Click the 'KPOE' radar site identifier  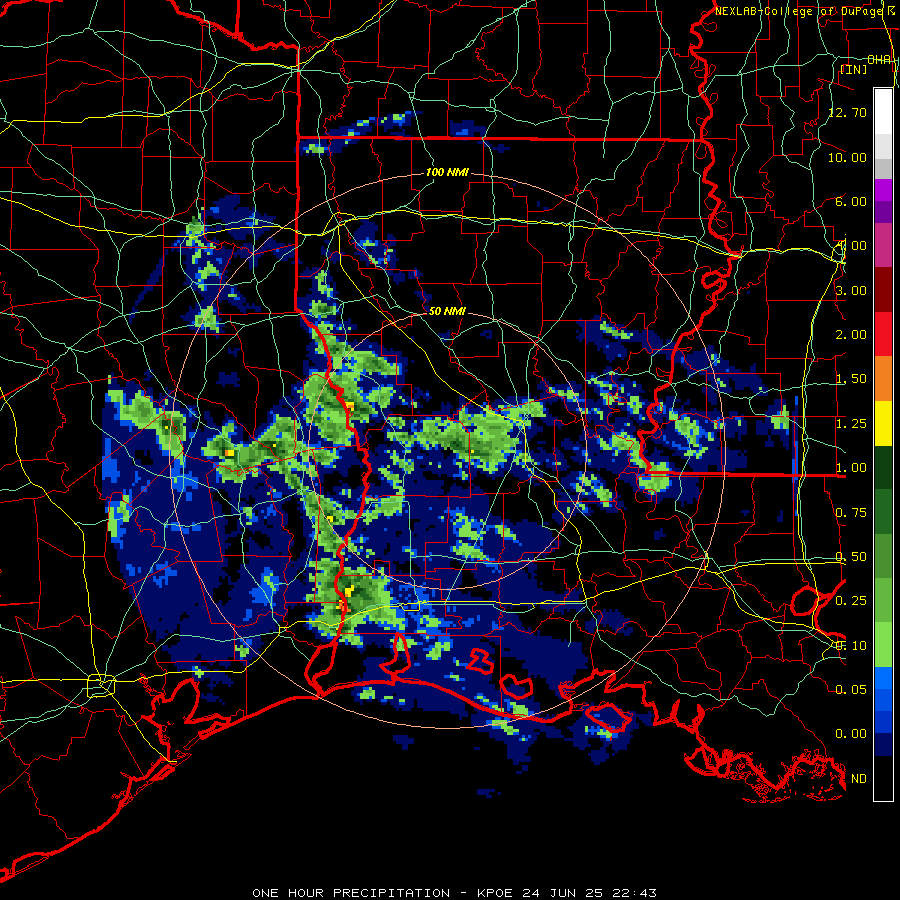pos(495,893)
